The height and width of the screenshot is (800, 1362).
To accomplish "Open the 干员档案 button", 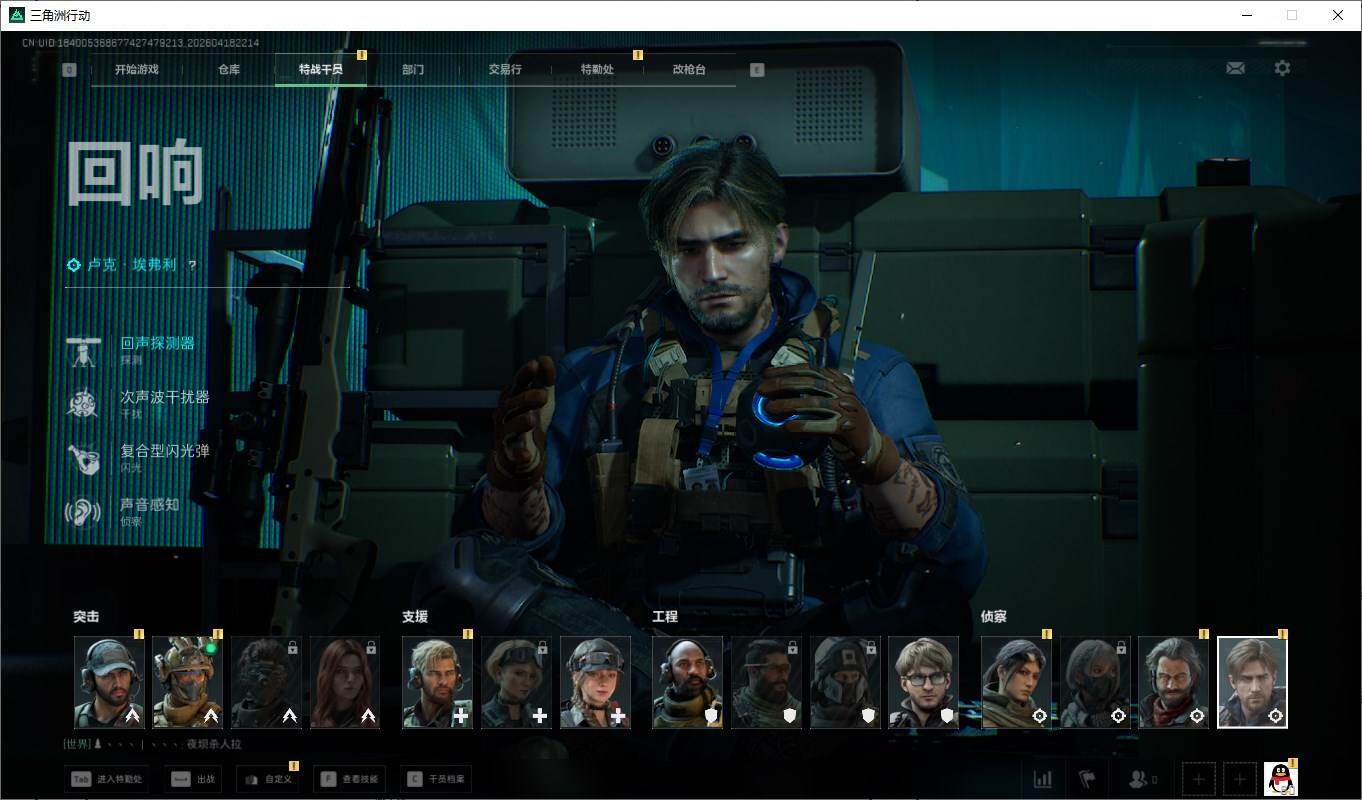I will pyautogui.click(x=436, y=778).
